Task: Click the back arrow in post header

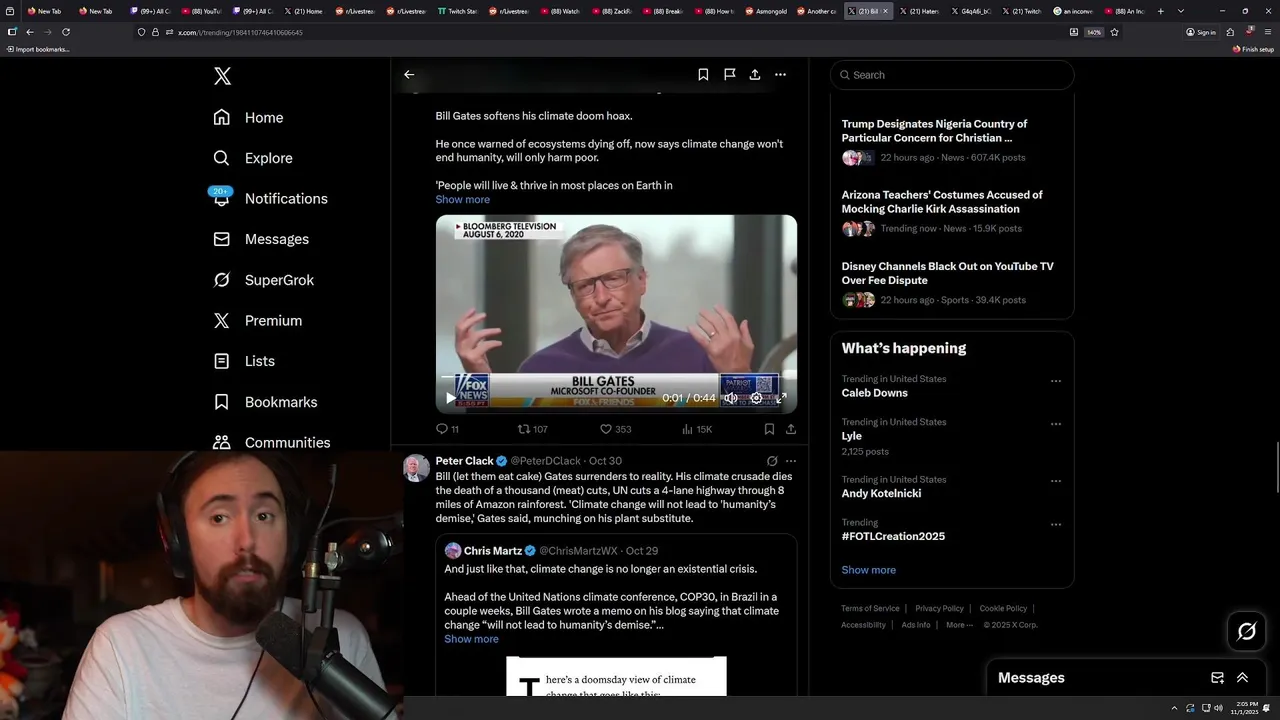Action: (409, 74)
